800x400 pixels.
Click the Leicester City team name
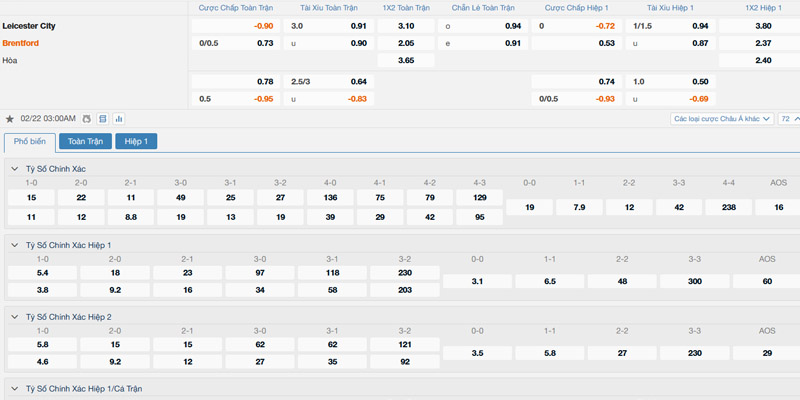click(x=29, y=26)
